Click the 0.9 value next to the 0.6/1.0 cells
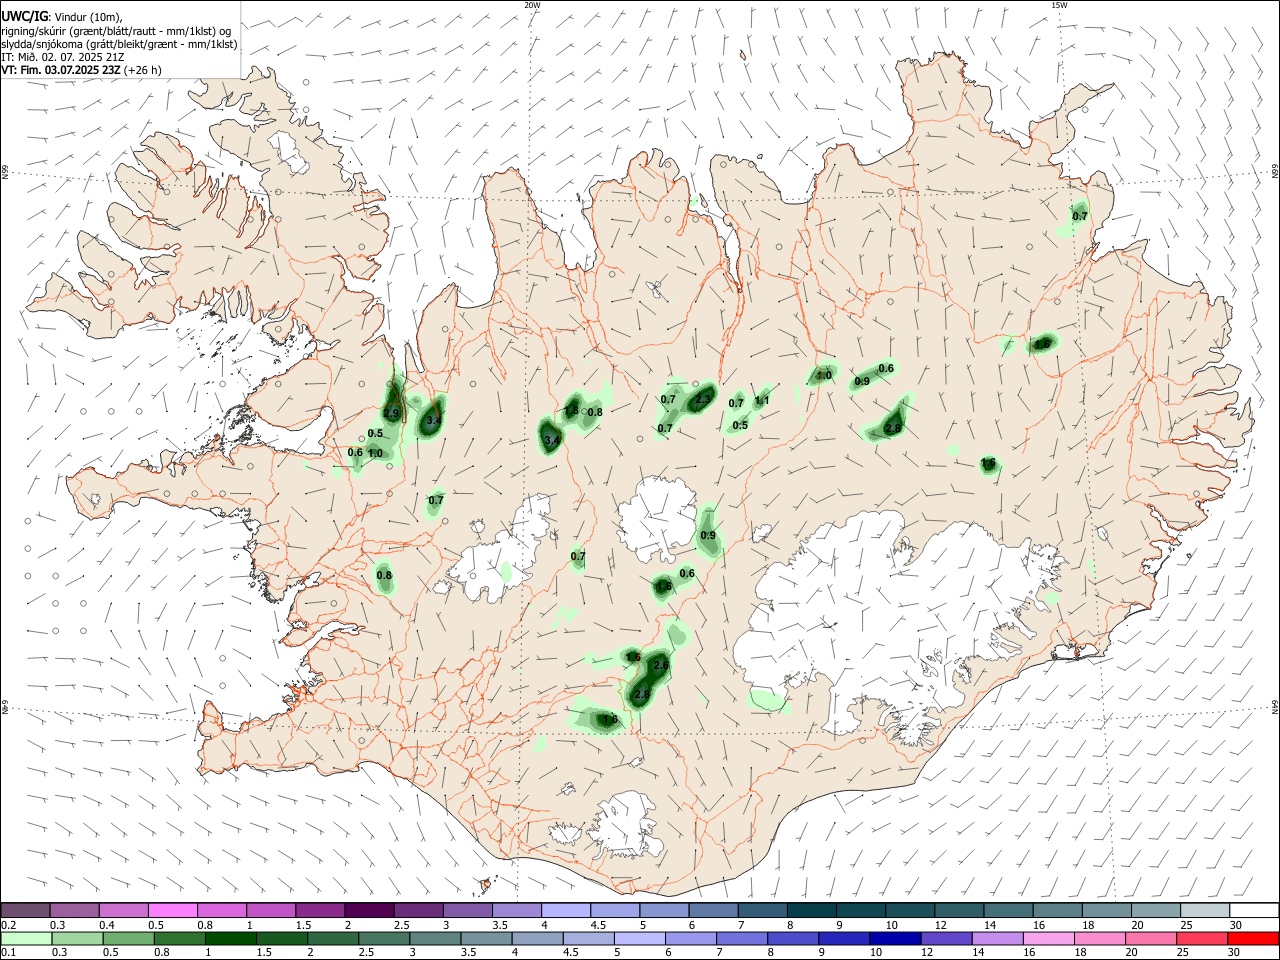Image resolution: width=1280 pixels, height=960 pixels. pyautogui.click(x=862, y=381)
